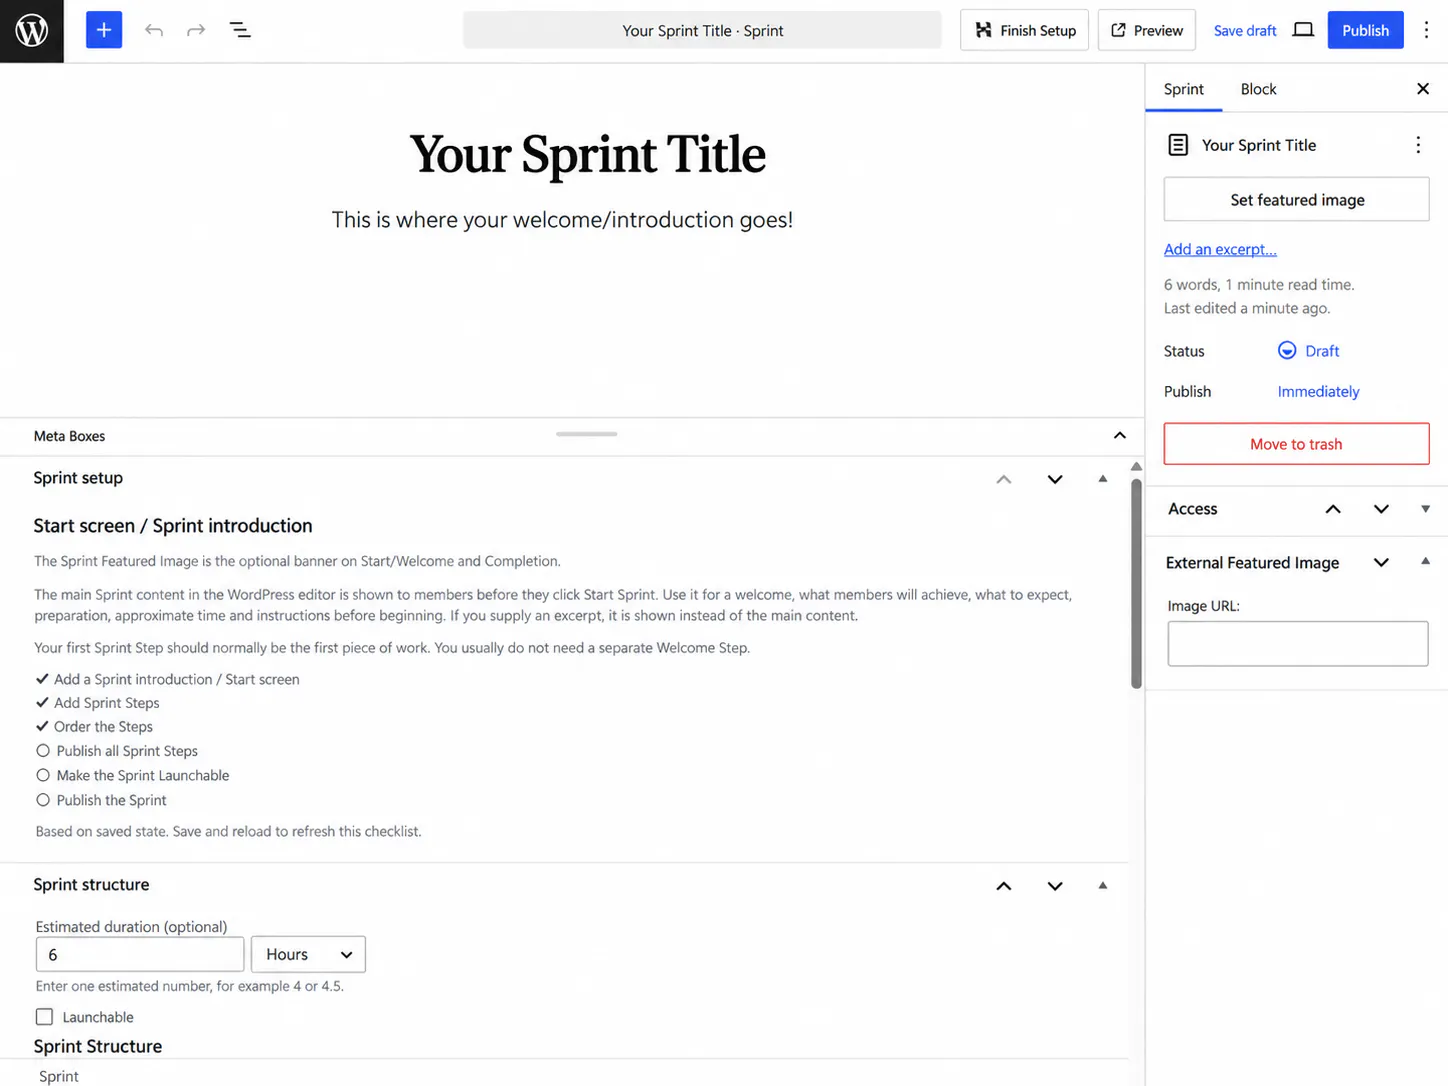Image resolution: width=1448 pixels, height=1086 pixels.
Task: Click the Draft status link
Action: point(1309,351)
